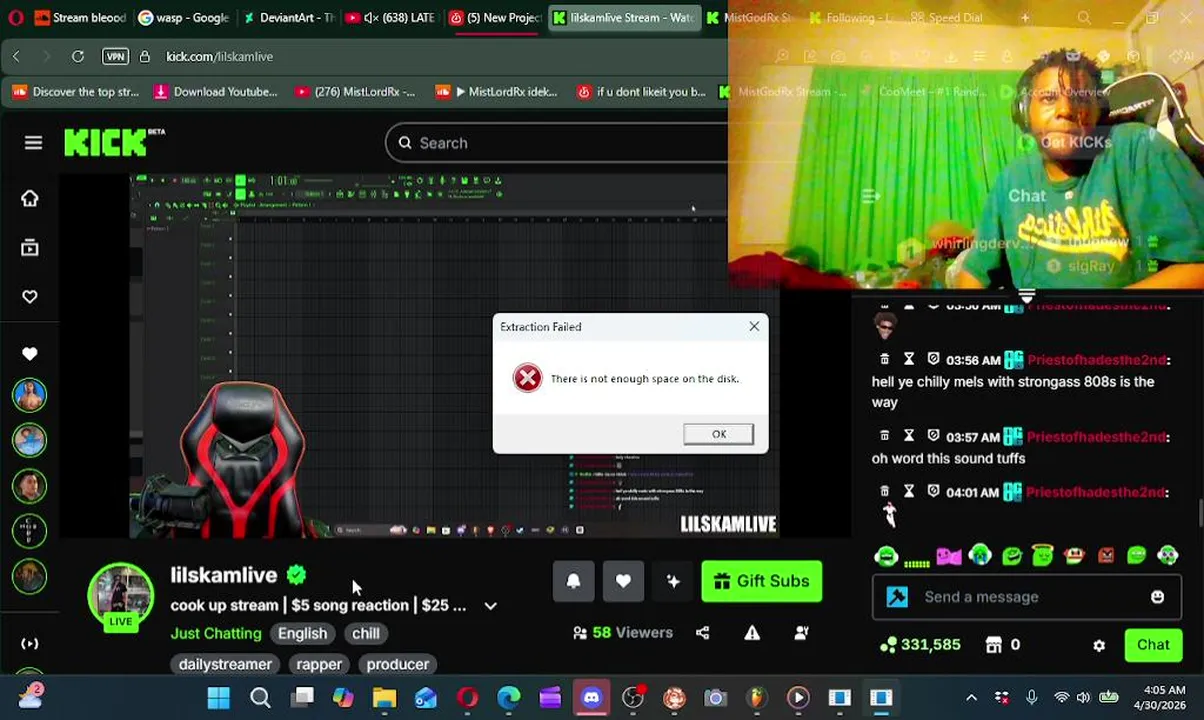Open MistLordRx idek... bookmark
Screen dimensions: 1204x720
coord(497,92)
